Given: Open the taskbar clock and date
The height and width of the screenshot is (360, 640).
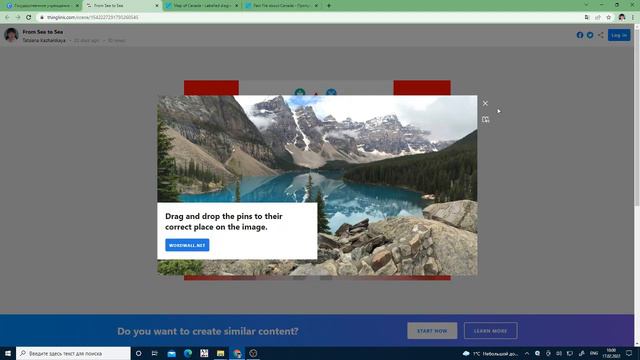Looking at the screenshot, I should pyautogui.click(x=611, y=353).
